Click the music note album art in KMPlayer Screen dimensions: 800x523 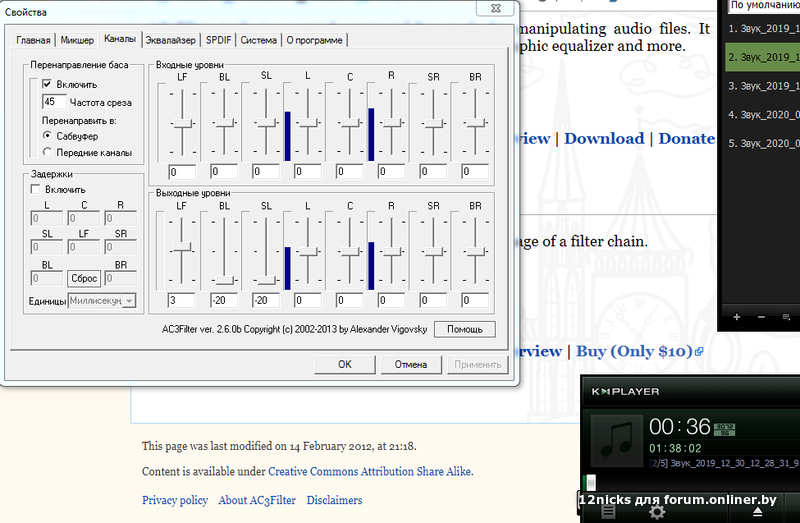[x=616, y=440]
